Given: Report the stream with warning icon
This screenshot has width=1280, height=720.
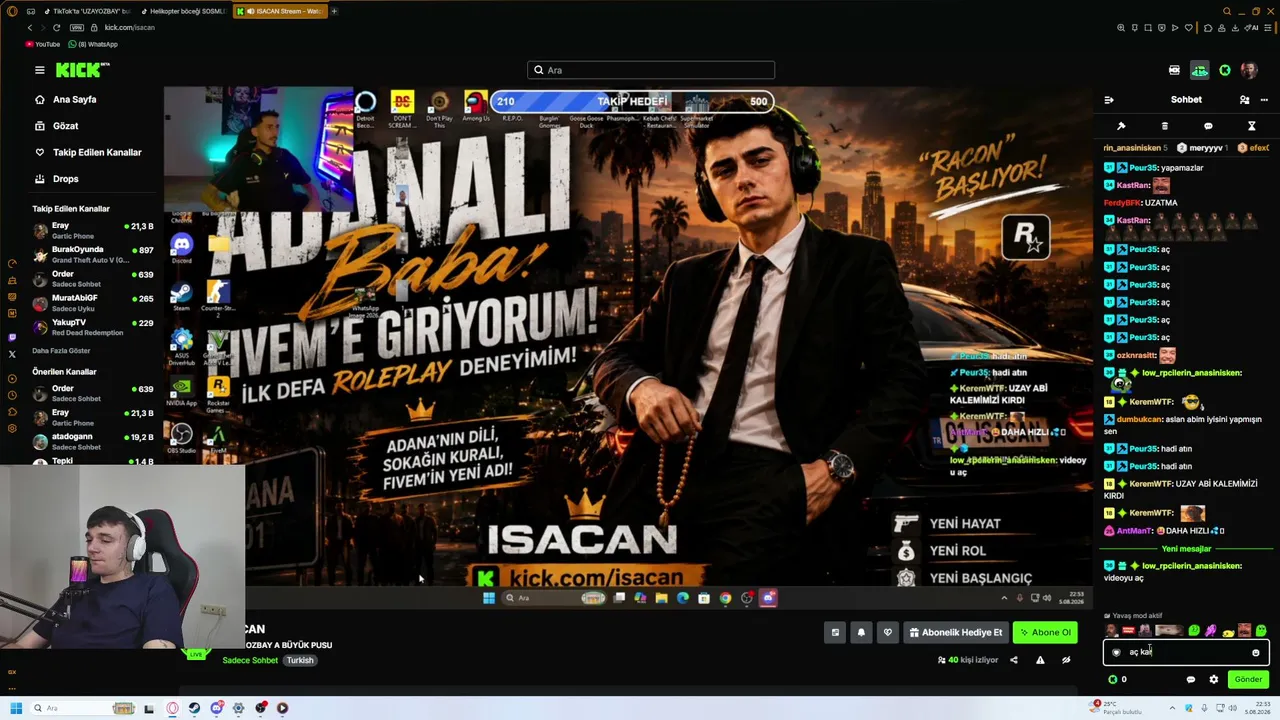Looking at the screenshot, I should (x=1040, y=660).
